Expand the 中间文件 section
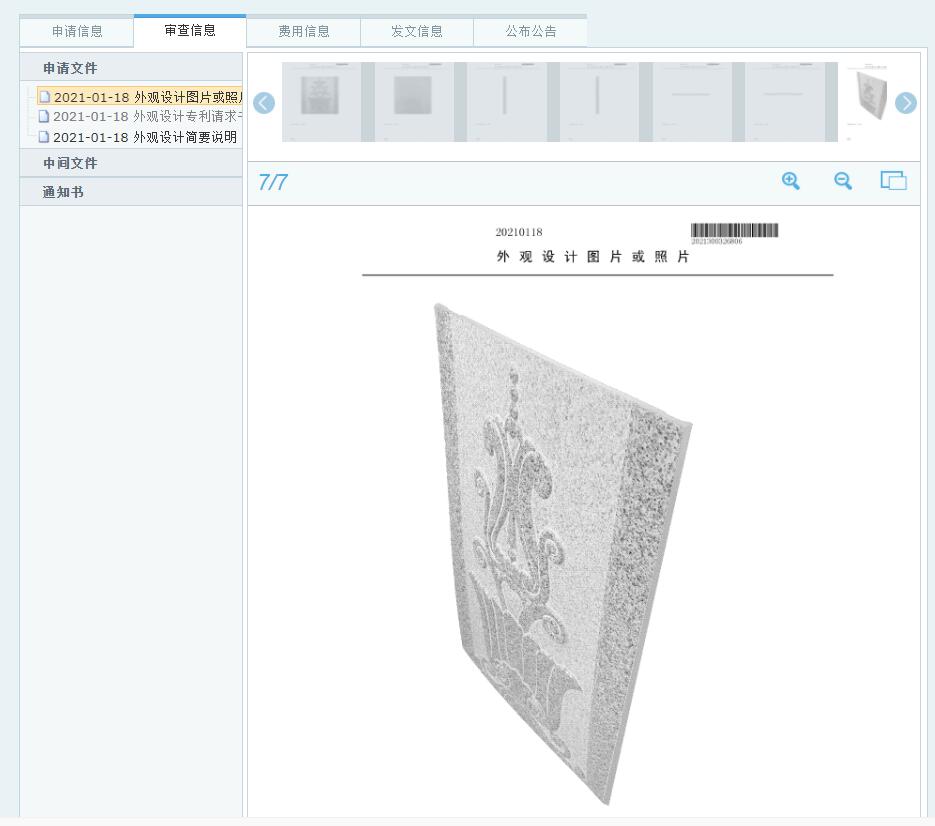 70,163
